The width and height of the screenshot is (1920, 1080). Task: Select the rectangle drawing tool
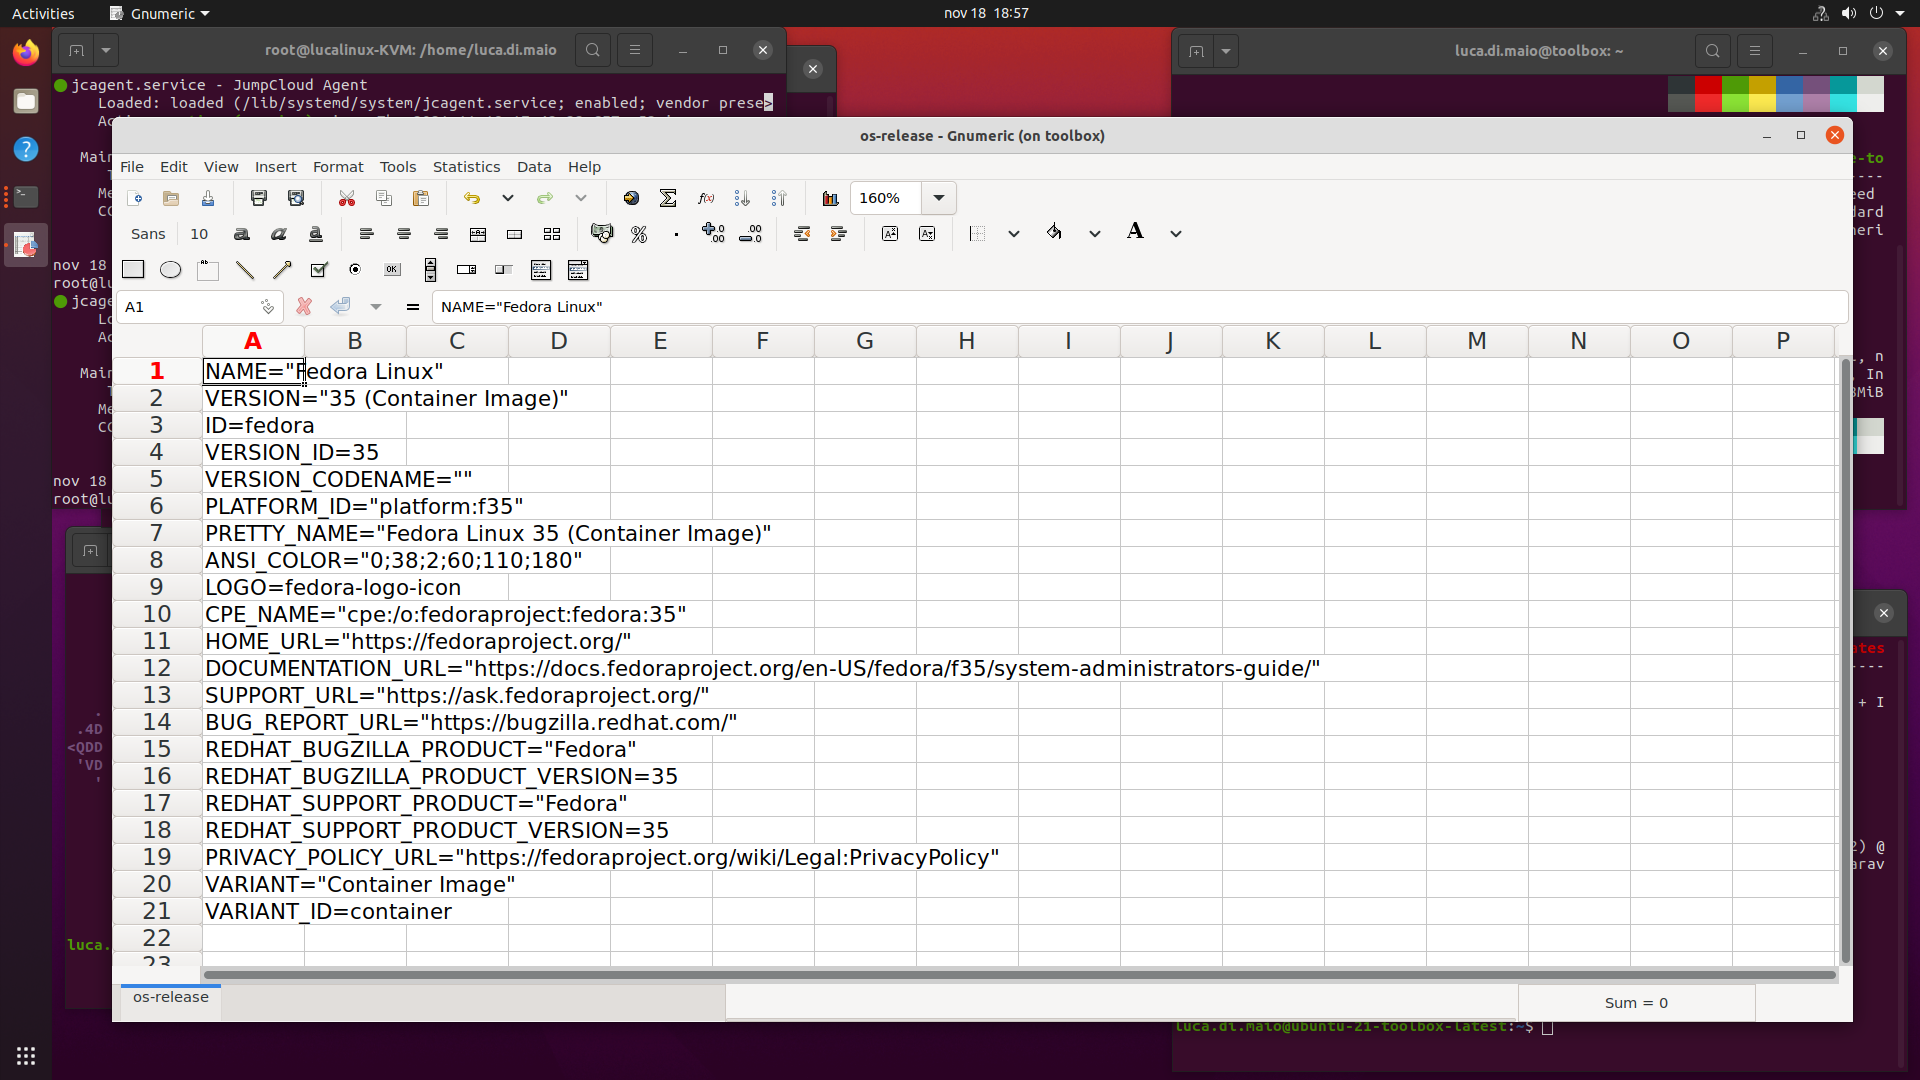click(133, 270)
